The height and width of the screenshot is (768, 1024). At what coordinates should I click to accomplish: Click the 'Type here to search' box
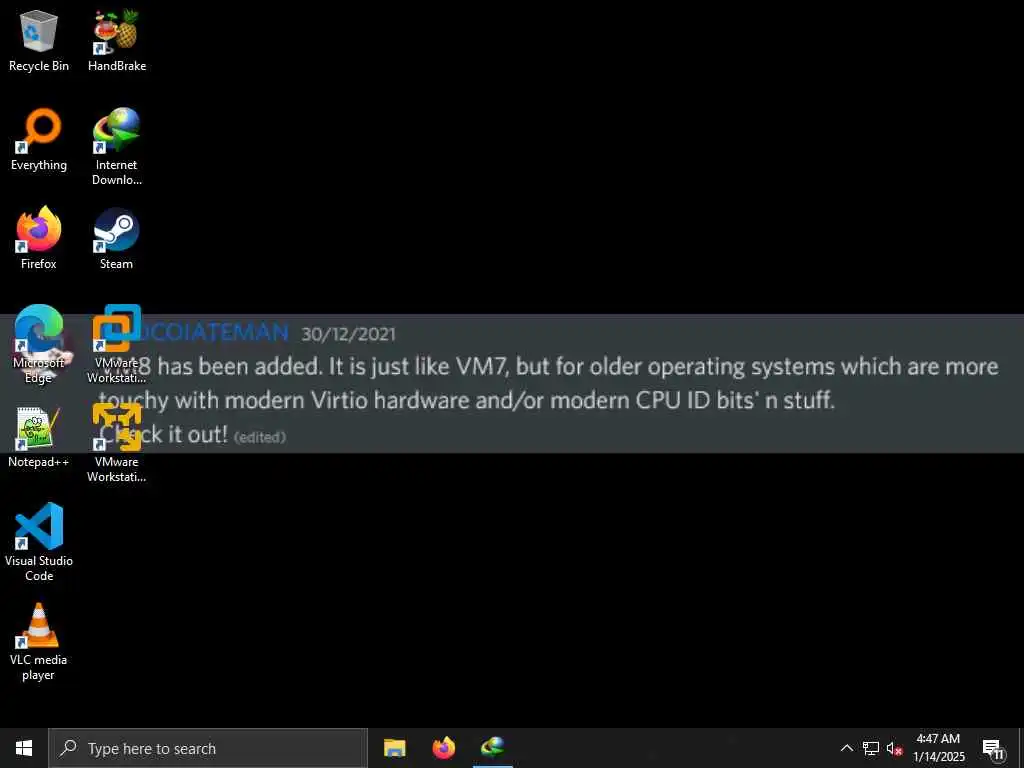click(x=208, y=748)
